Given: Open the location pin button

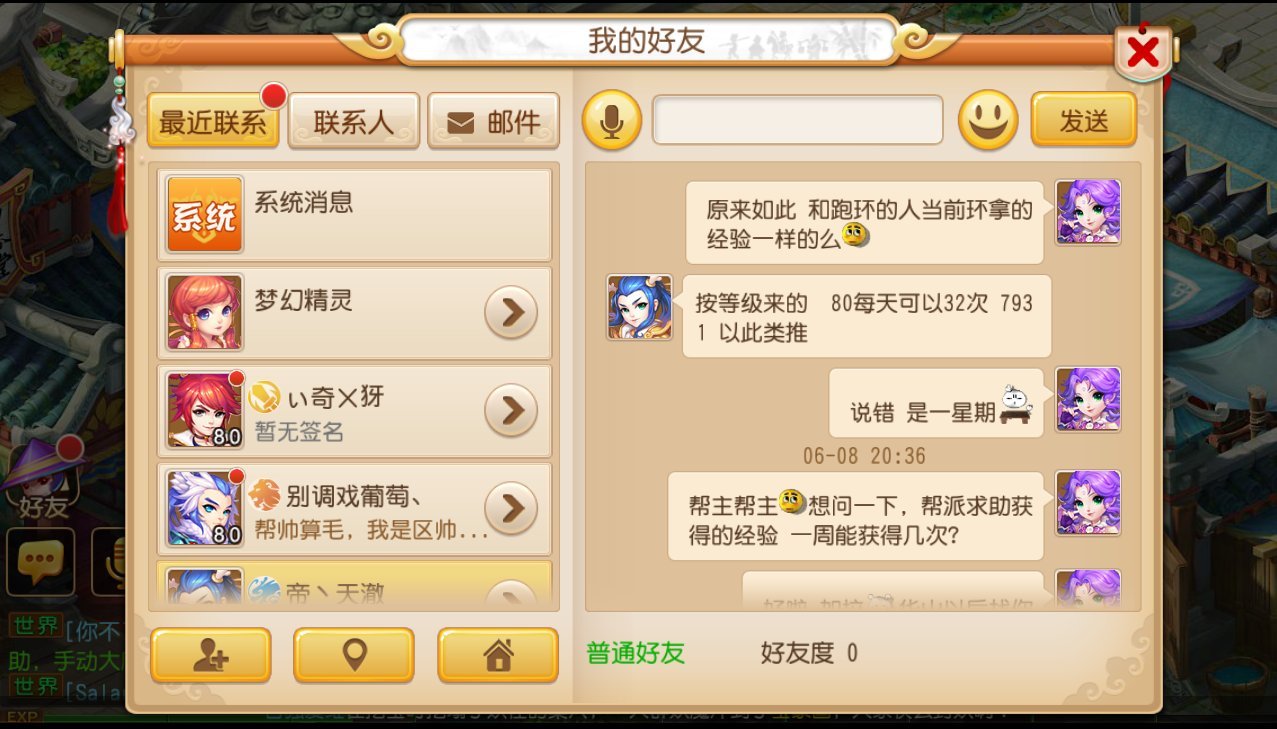Looking at the screenshot, I should [354, 655].
